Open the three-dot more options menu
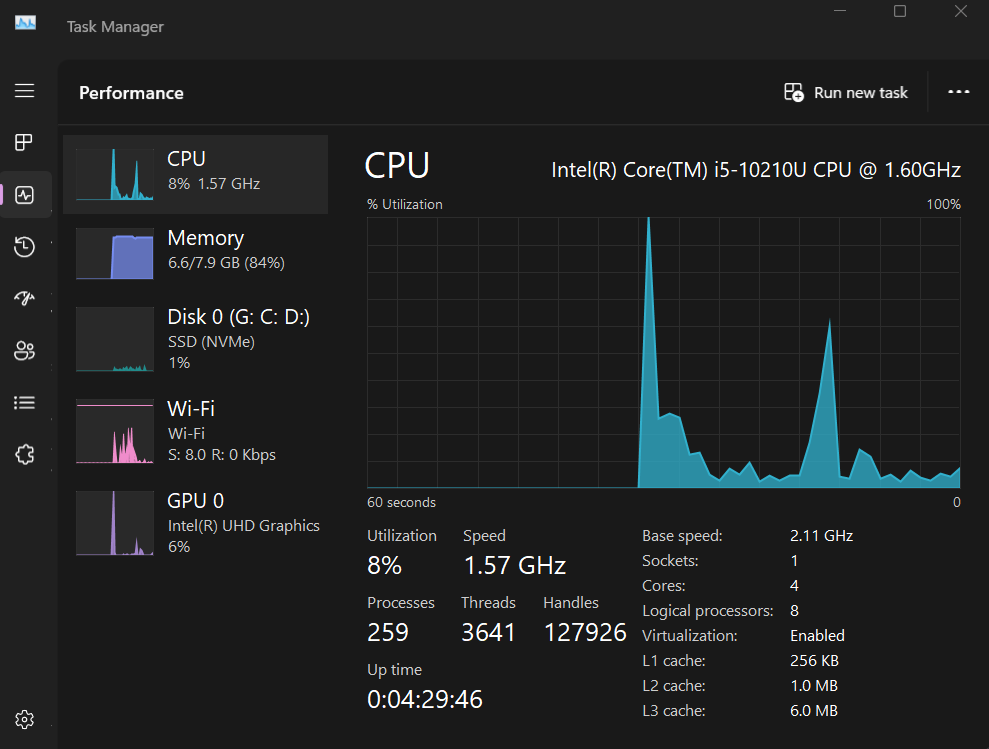 959,92
